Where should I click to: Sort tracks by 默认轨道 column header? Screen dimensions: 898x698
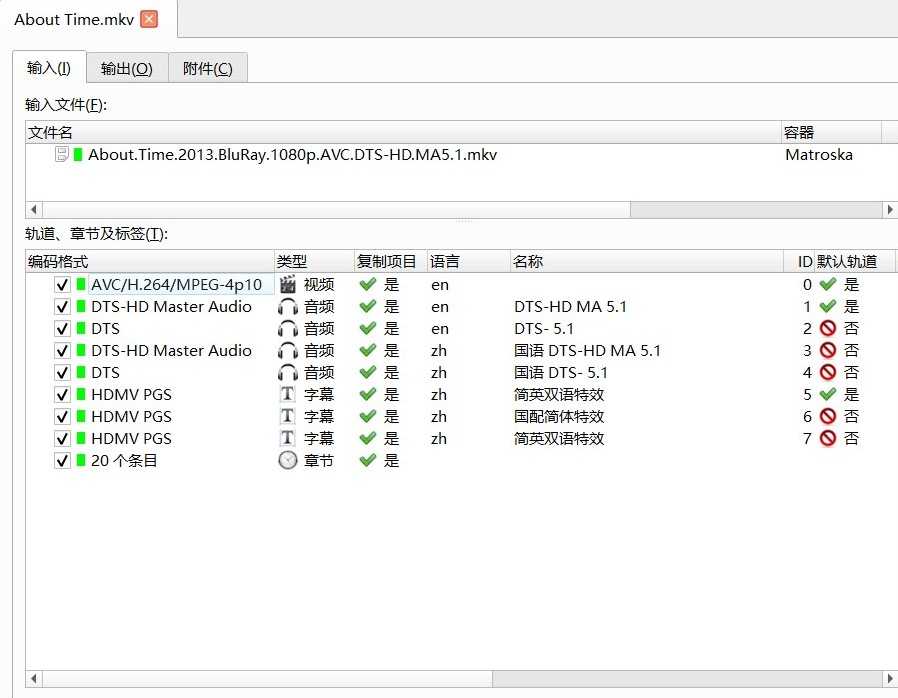854,261
